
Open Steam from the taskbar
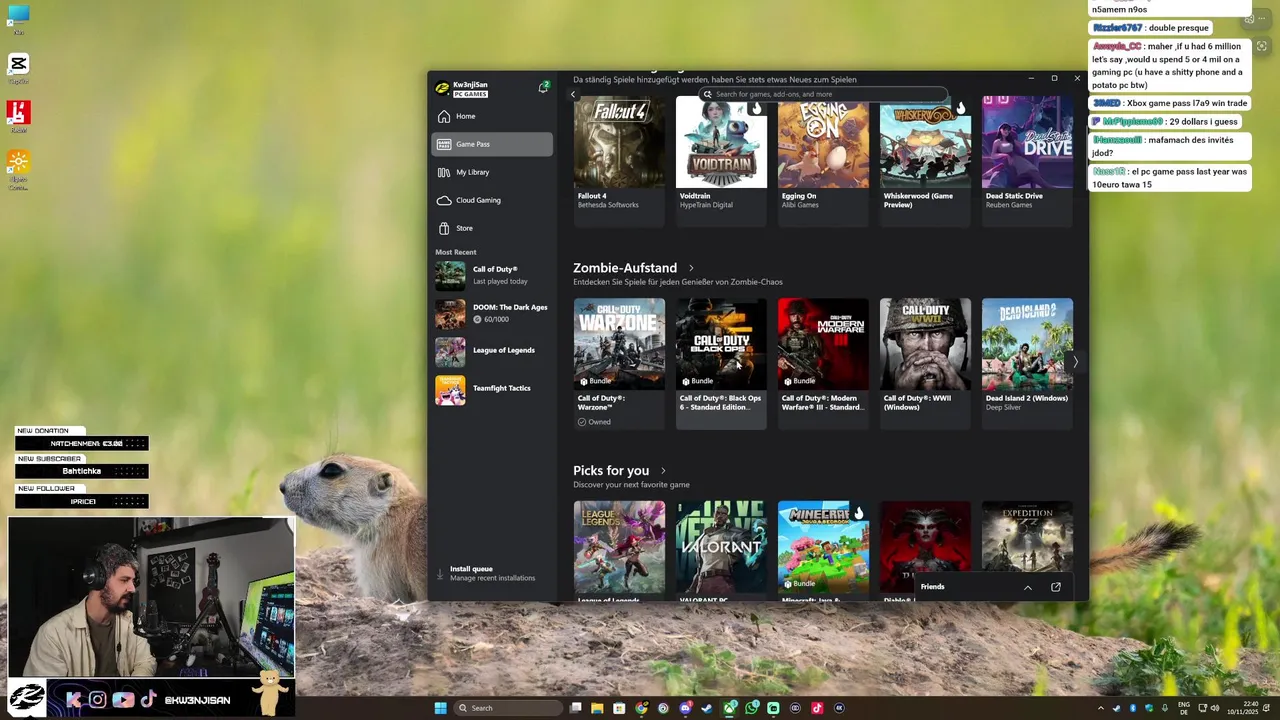707,708
